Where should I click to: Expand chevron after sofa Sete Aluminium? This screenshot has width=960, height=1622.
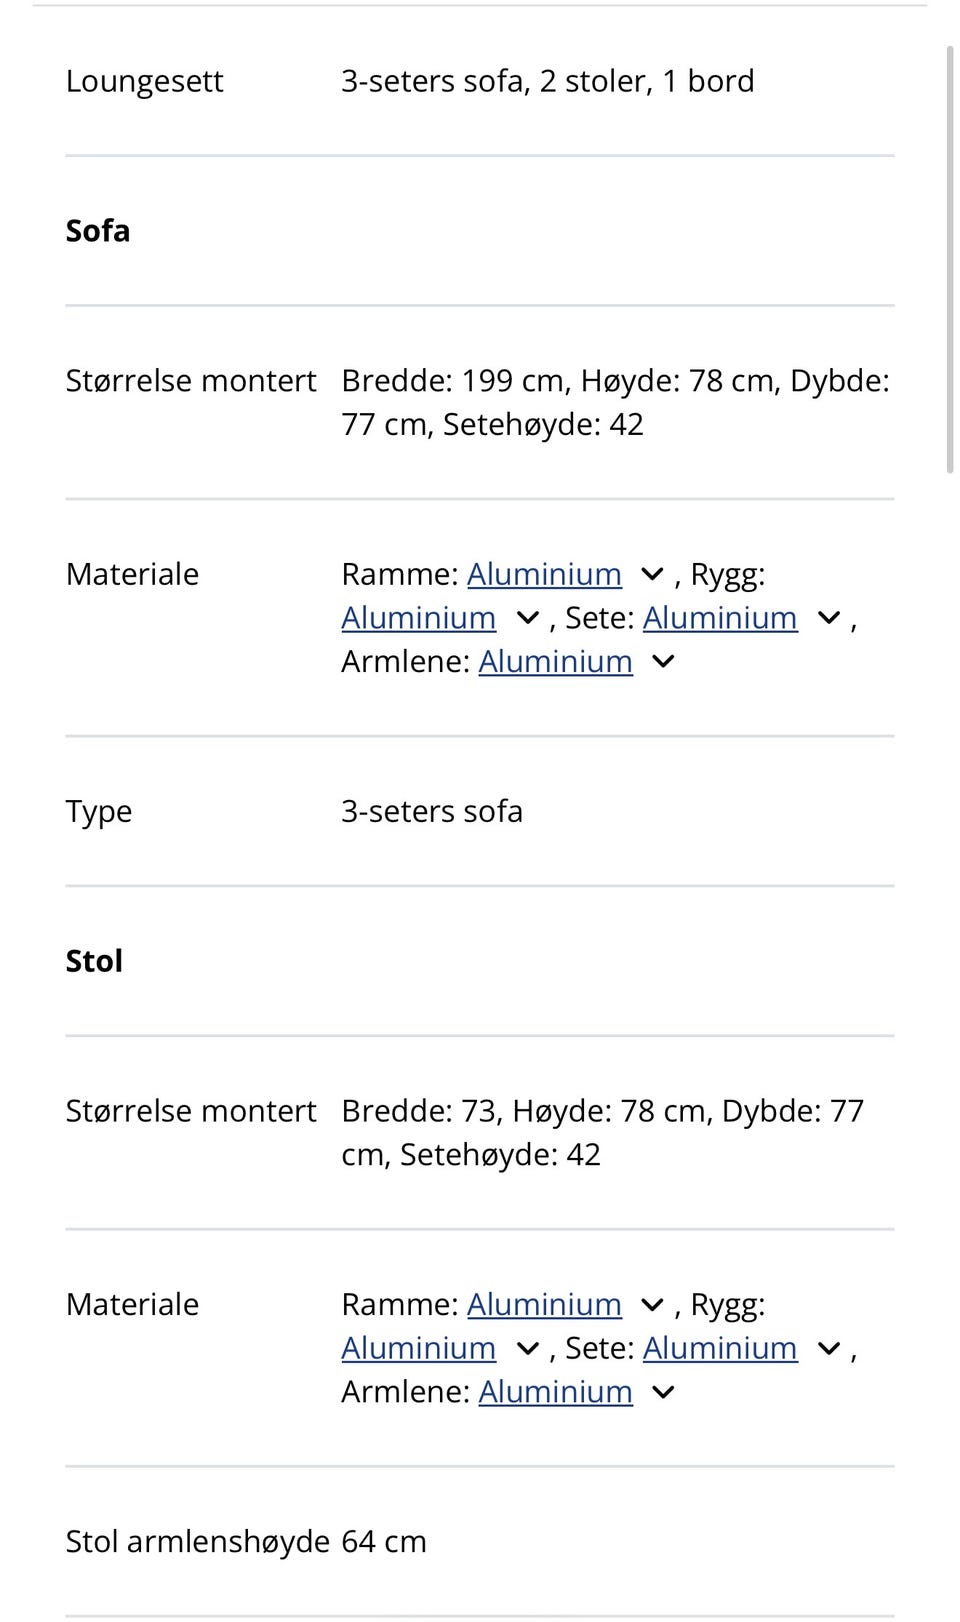pyautogui.click(x=829, y=618)
